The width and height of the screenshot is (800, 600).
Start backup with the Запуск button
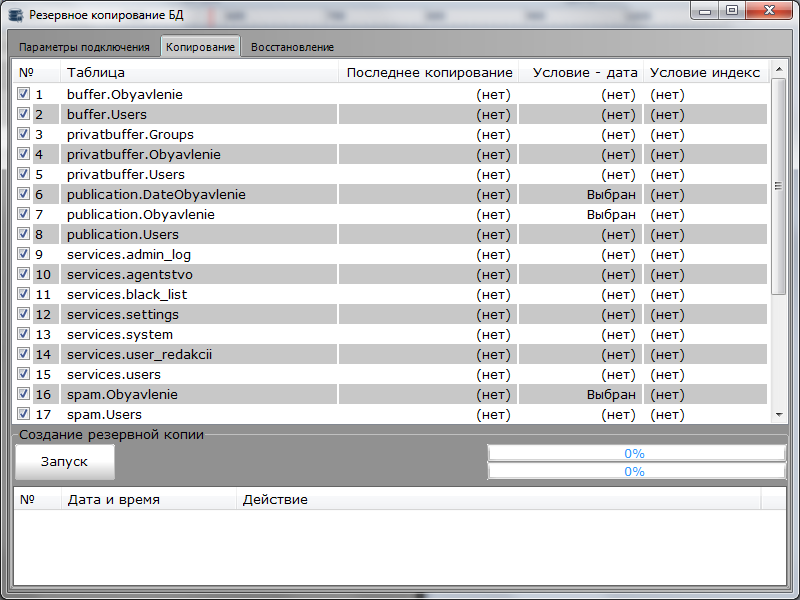click(65, 462)
